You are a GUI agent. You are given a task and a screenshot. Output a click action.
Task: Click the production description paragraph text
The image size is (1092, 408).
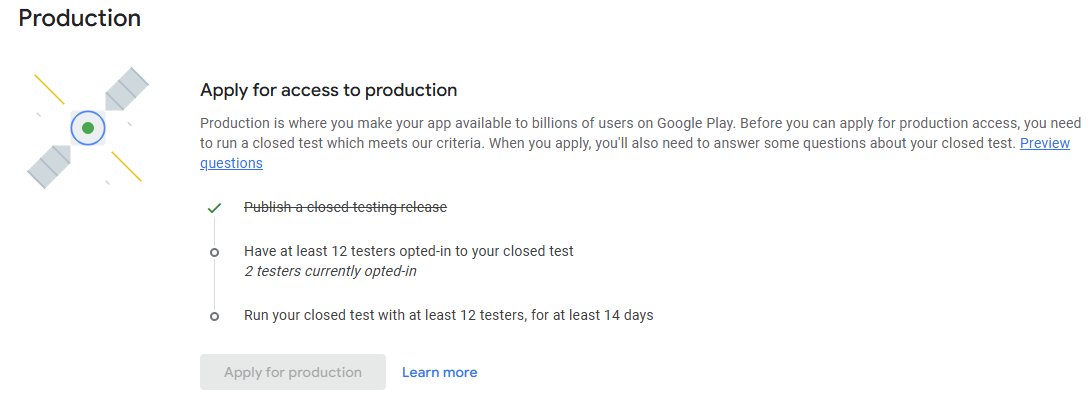pos(640,143)
